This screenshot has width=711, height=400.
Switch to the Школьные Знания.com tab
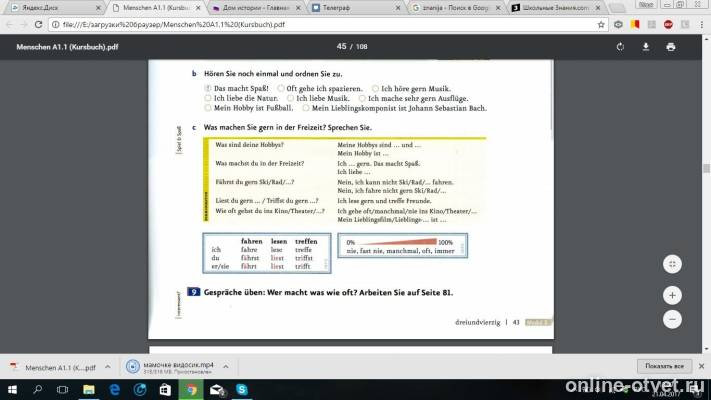pos(555,8)
